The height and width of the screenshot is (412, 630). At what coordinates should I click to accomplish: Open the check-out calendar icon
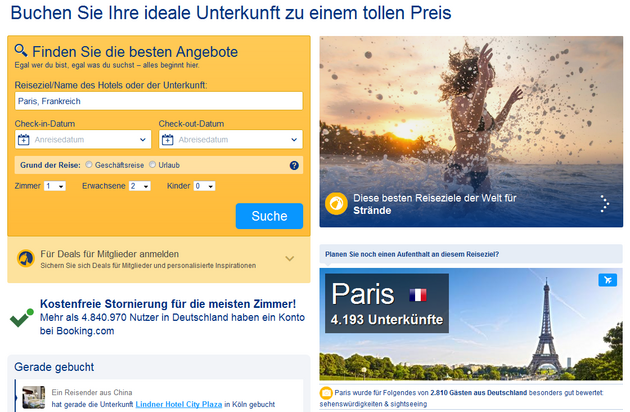[x=168, y=139]
